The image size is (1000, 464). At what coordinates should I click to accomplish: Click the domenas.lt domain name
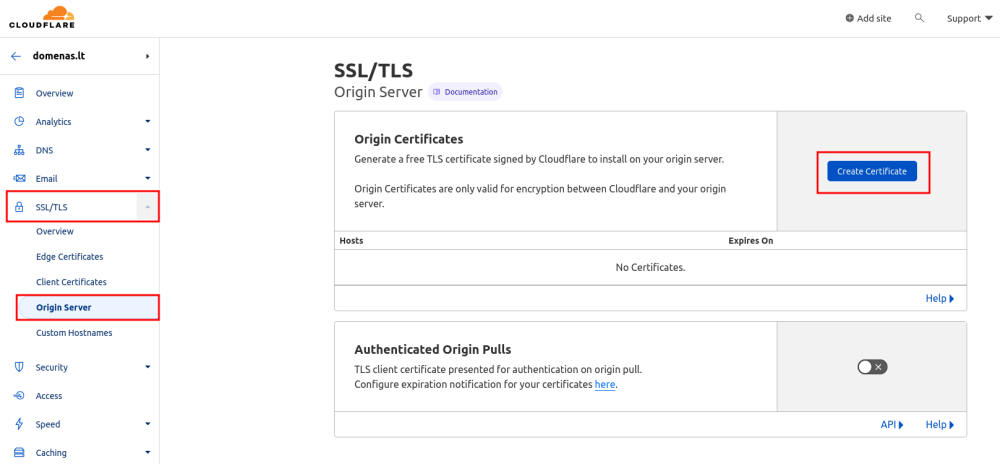(x=59, y=56)
